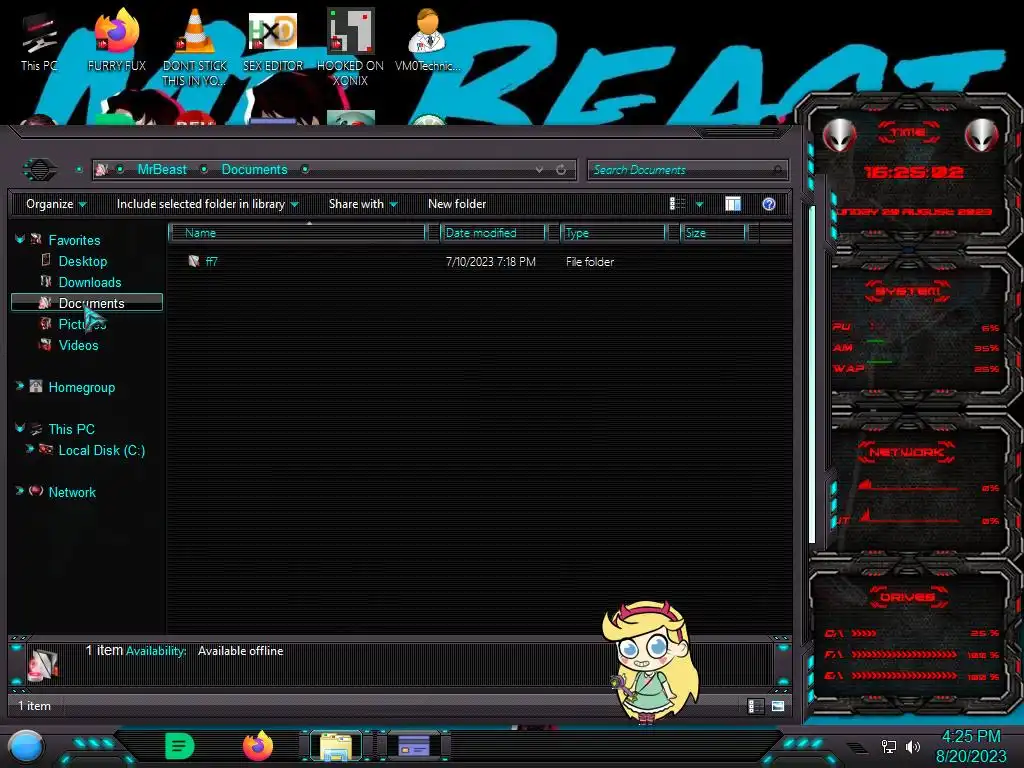Sort by the Size column header
The width and height of the screenshot is (1024, 768).
pyautogui.click(x=712, y=232)
